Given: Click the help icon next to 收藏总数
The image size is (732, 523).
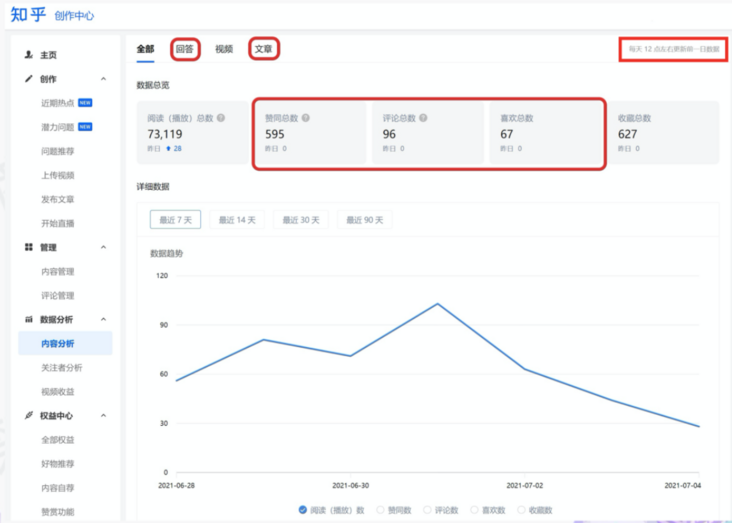Looking at the screenshot, I should [659, 118].
